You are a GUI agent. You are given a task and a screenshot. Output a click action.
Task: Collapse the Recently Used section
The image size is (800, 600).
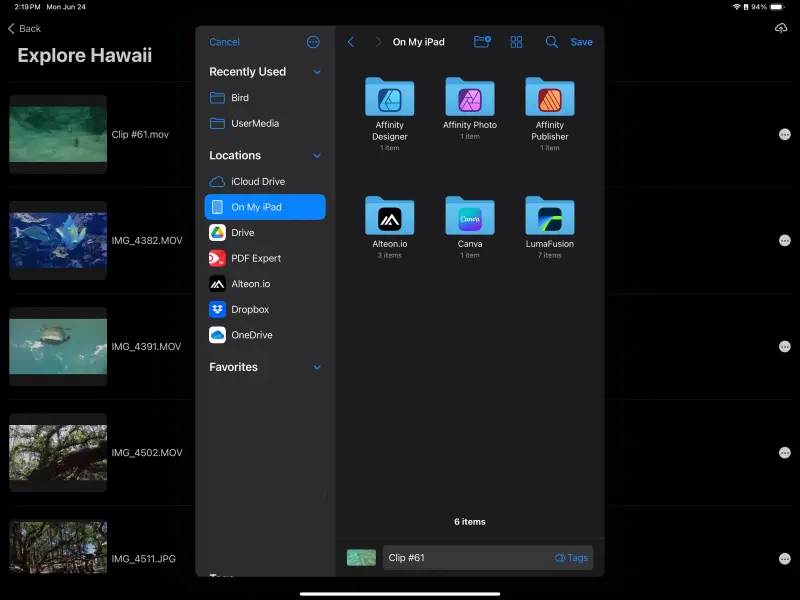(x=317, y=72)
